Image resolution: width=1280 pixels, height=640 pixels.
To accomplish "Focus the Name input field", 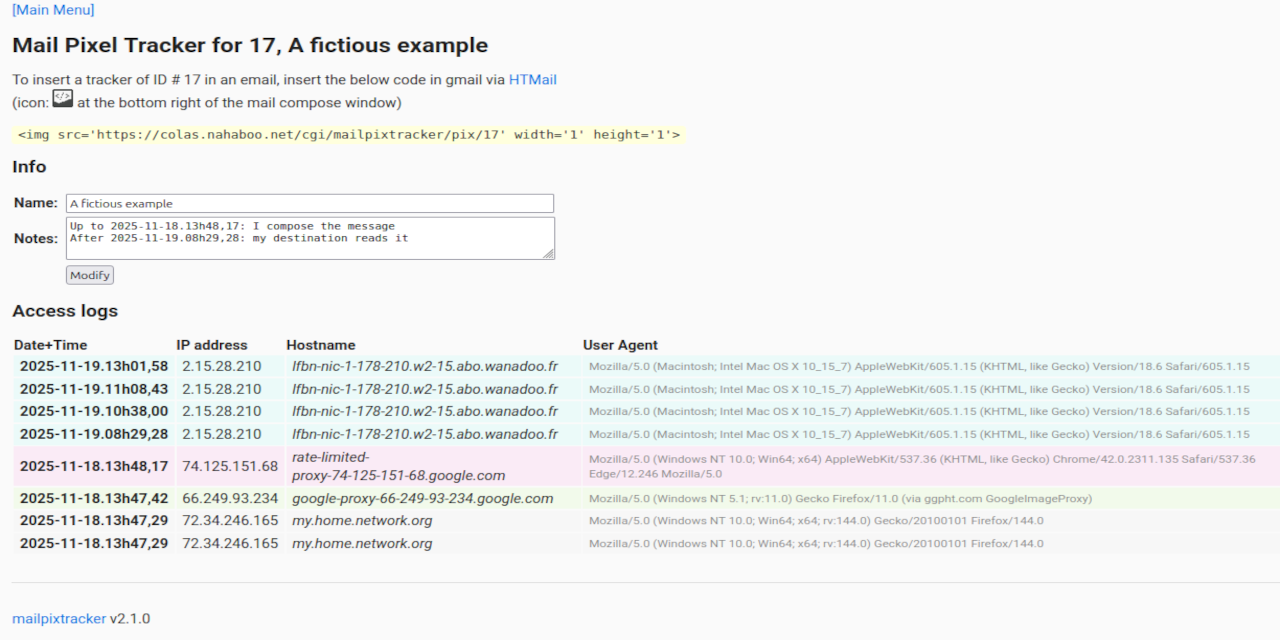I will (x=309, y=203).
